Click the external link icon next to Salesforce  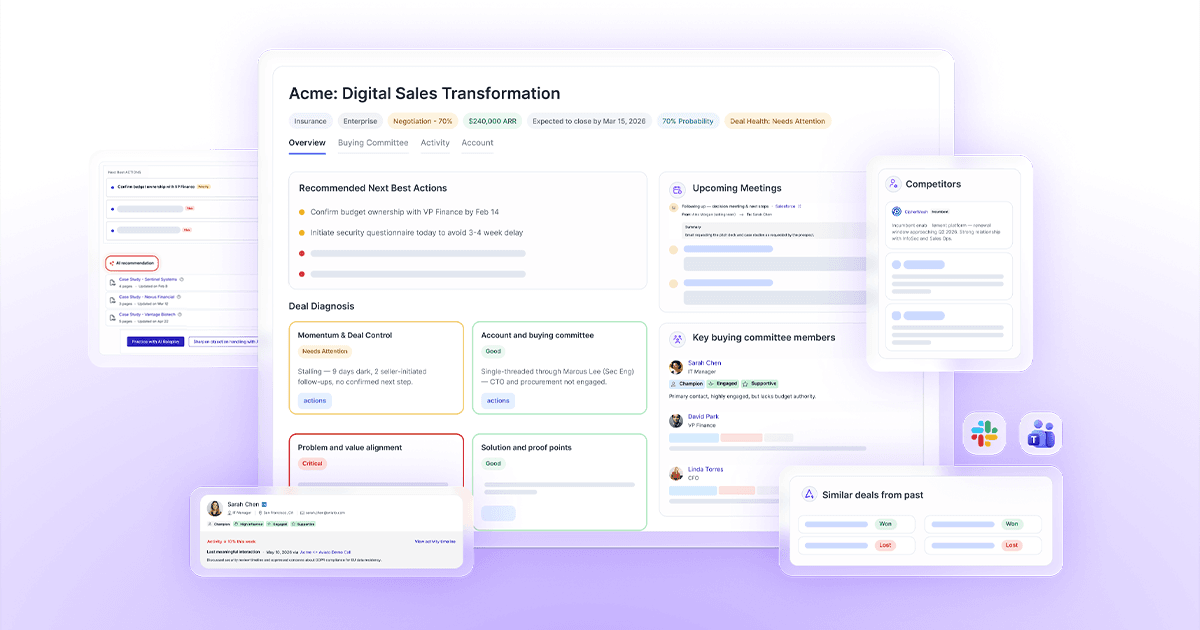799,206
